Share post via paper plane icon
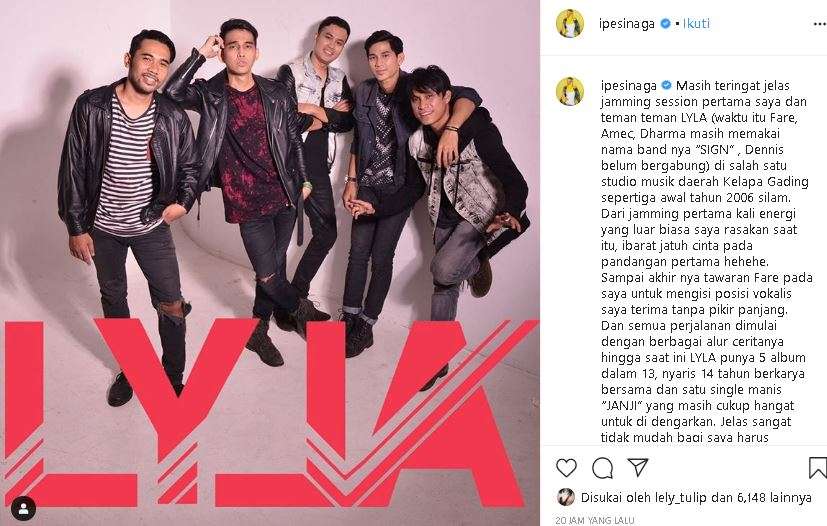This screenshot has width=827, height=526. 637,467
